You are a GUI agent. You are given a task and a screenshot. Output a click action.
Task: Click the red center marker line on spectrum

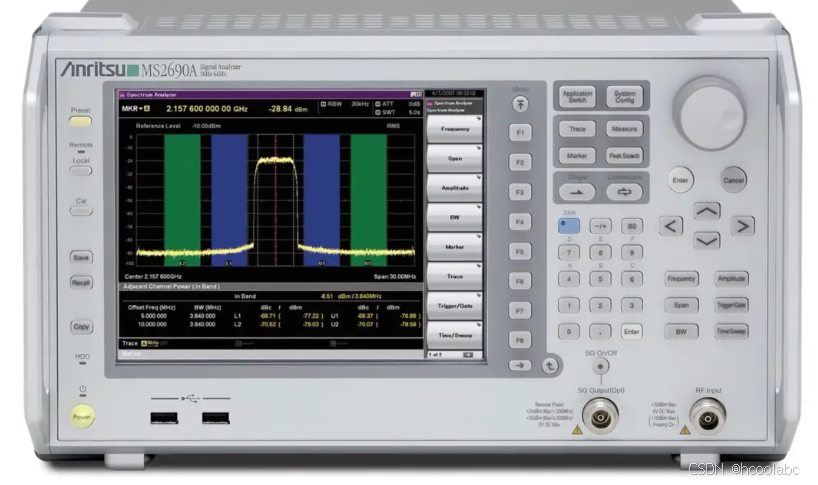click(275, 201)
